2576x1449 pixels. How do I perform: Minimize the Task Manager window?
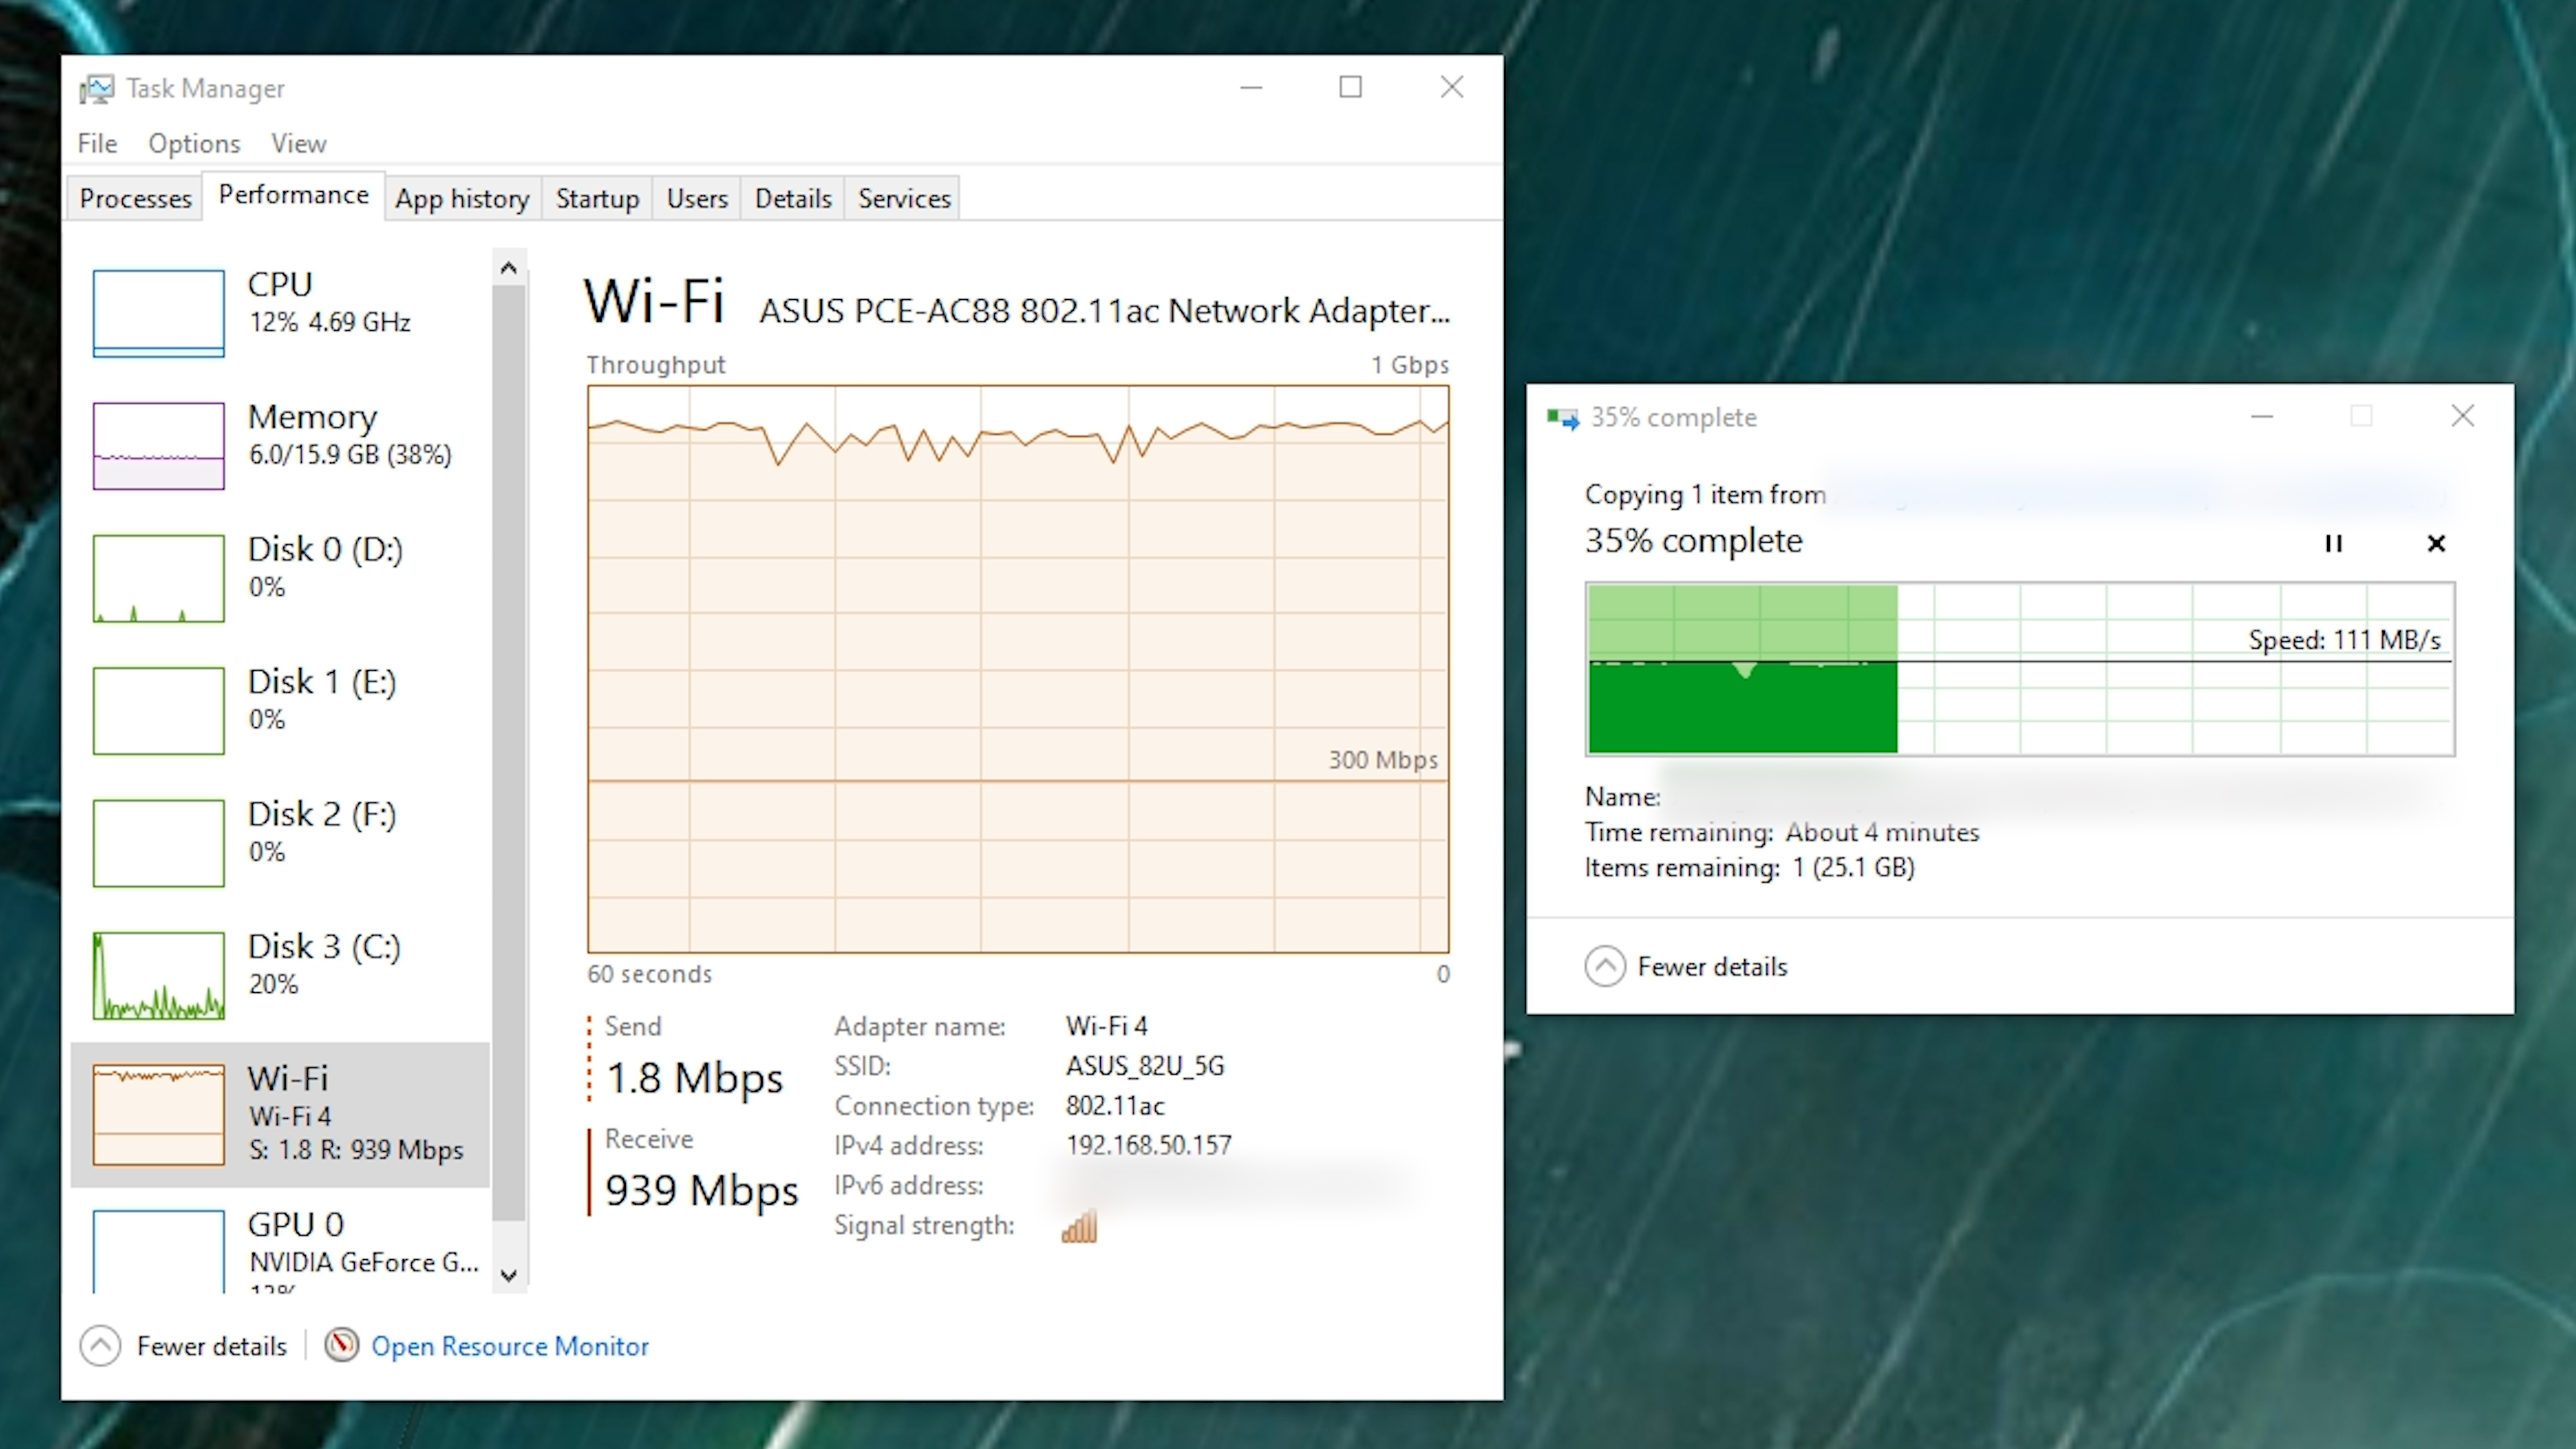pyautogui.click(x=1251, y=88)
